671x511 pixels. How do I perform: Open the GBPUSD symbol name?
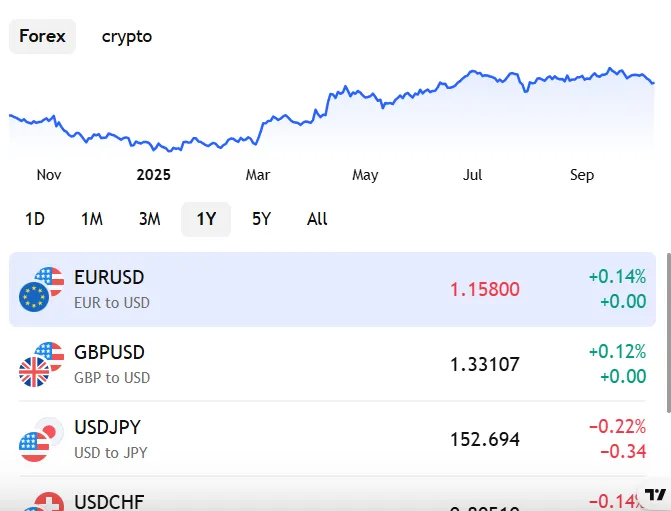click(109, 353)
